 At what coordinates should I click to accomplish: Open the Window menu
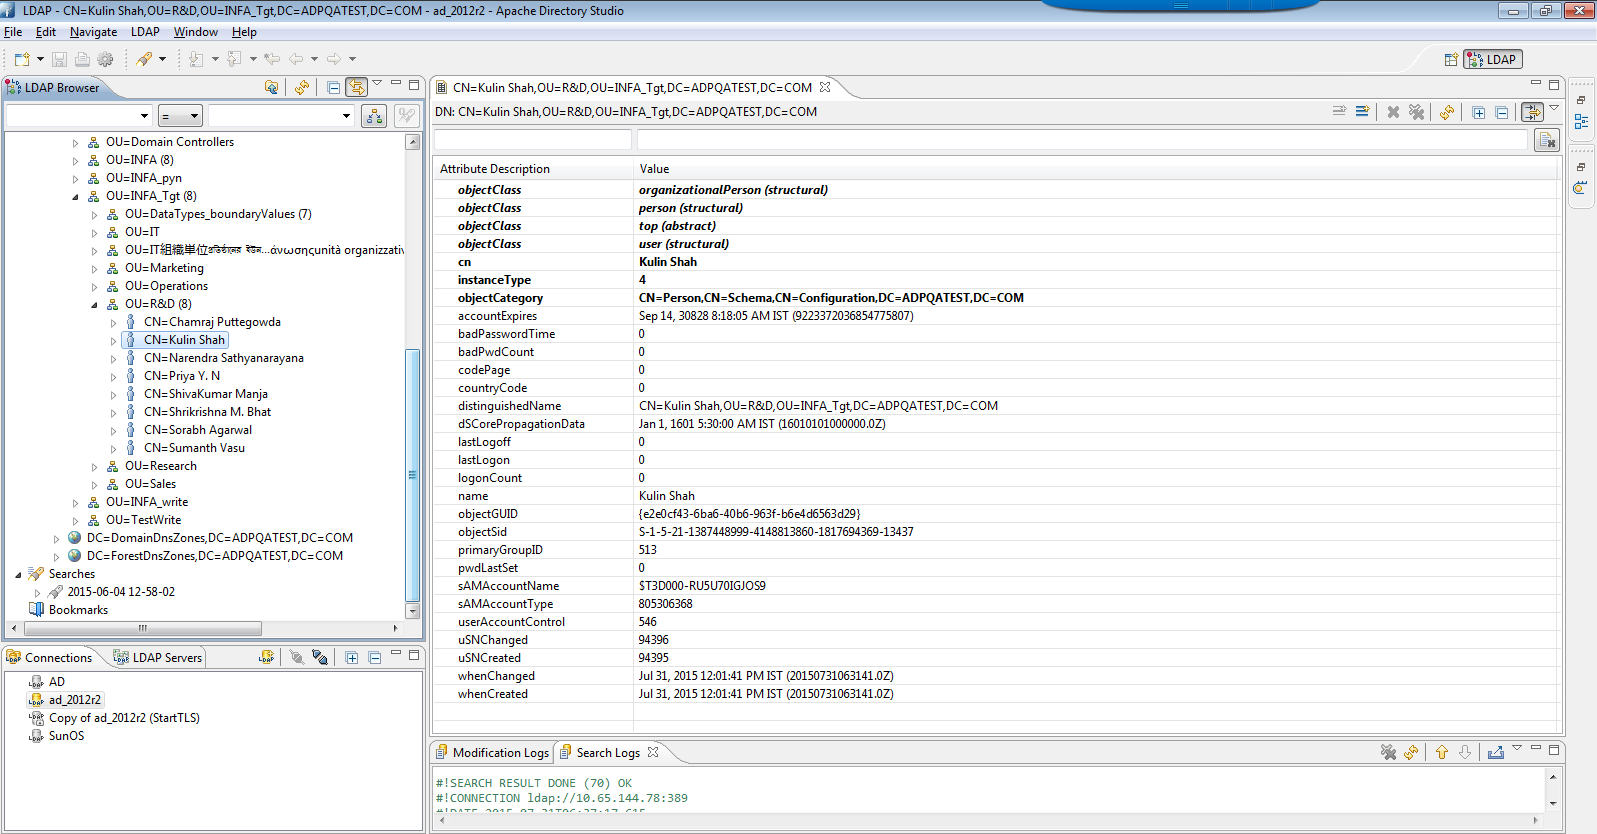coord(196,32)
